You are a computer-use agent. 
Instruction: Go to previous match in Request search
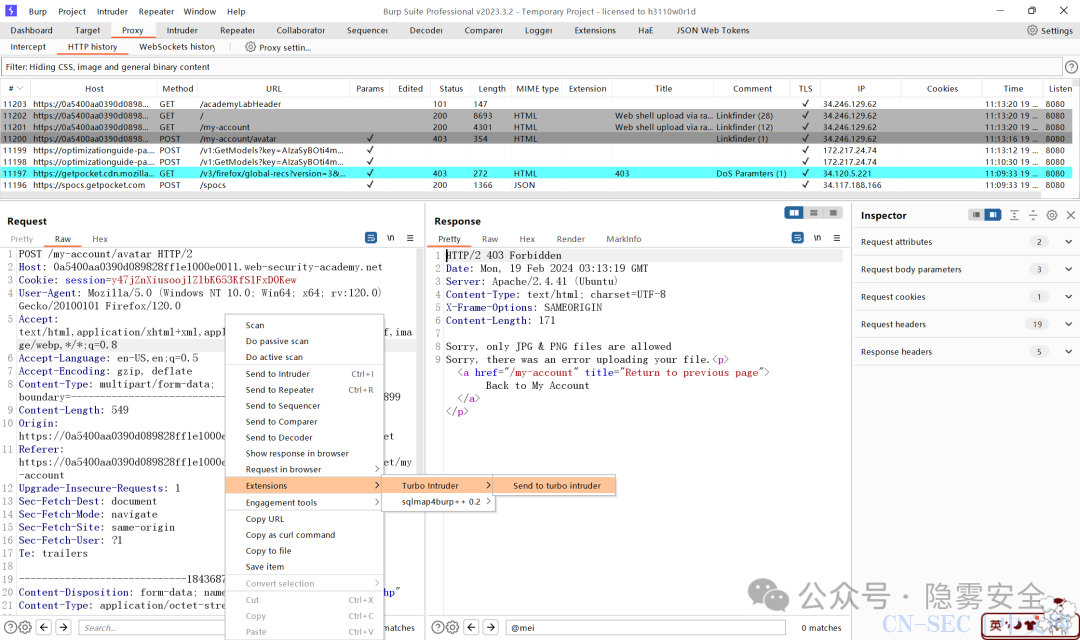click(44, 627)
